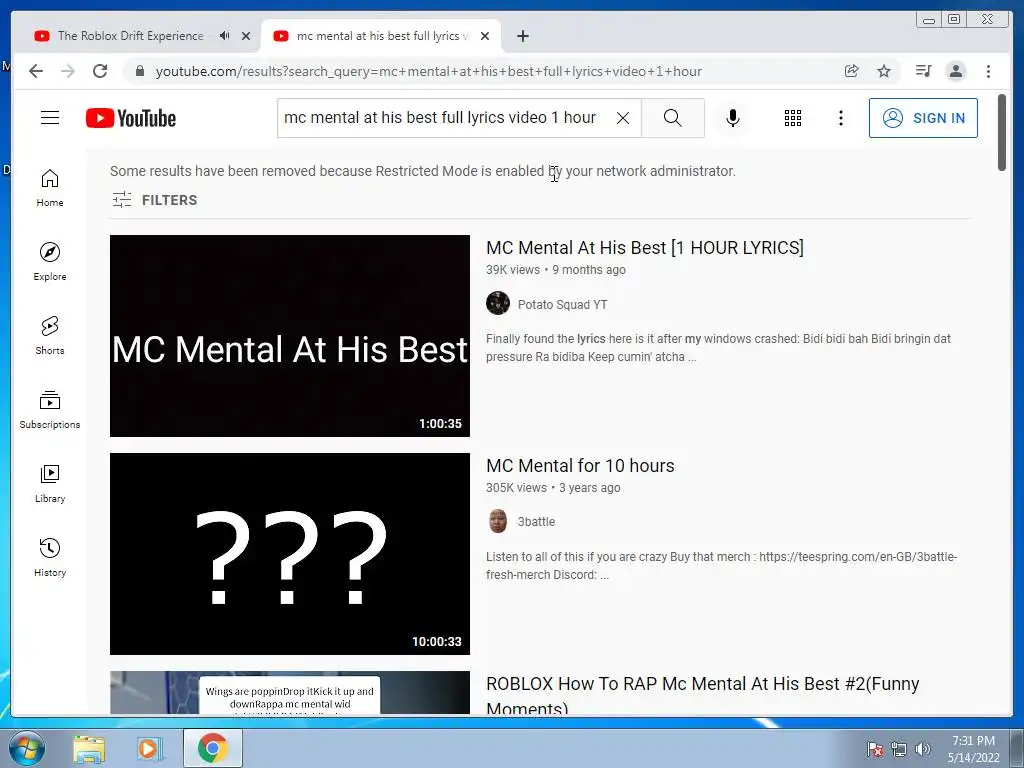
Task: Open the clock showing 7:31 PM
Action: (973, 749)
